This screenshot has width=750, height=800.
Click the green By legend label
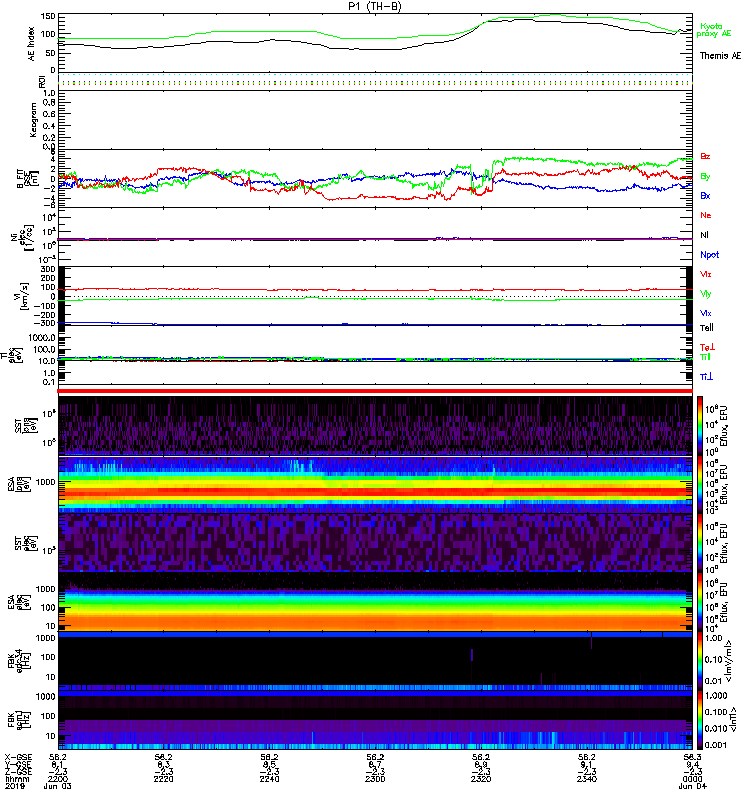tap(705, 177)
